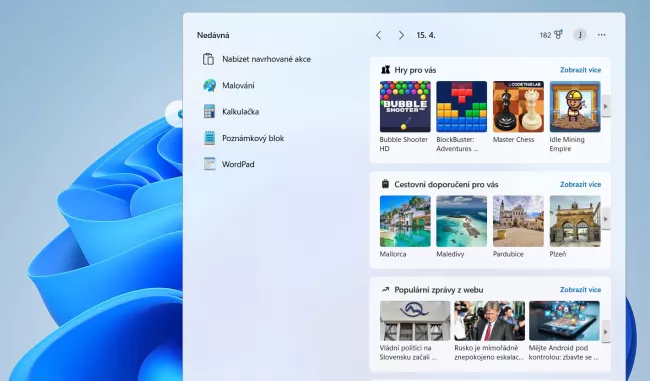Go to next day with right chevron
The height and width of the screenshot is (381, 650).
(401, 35)
